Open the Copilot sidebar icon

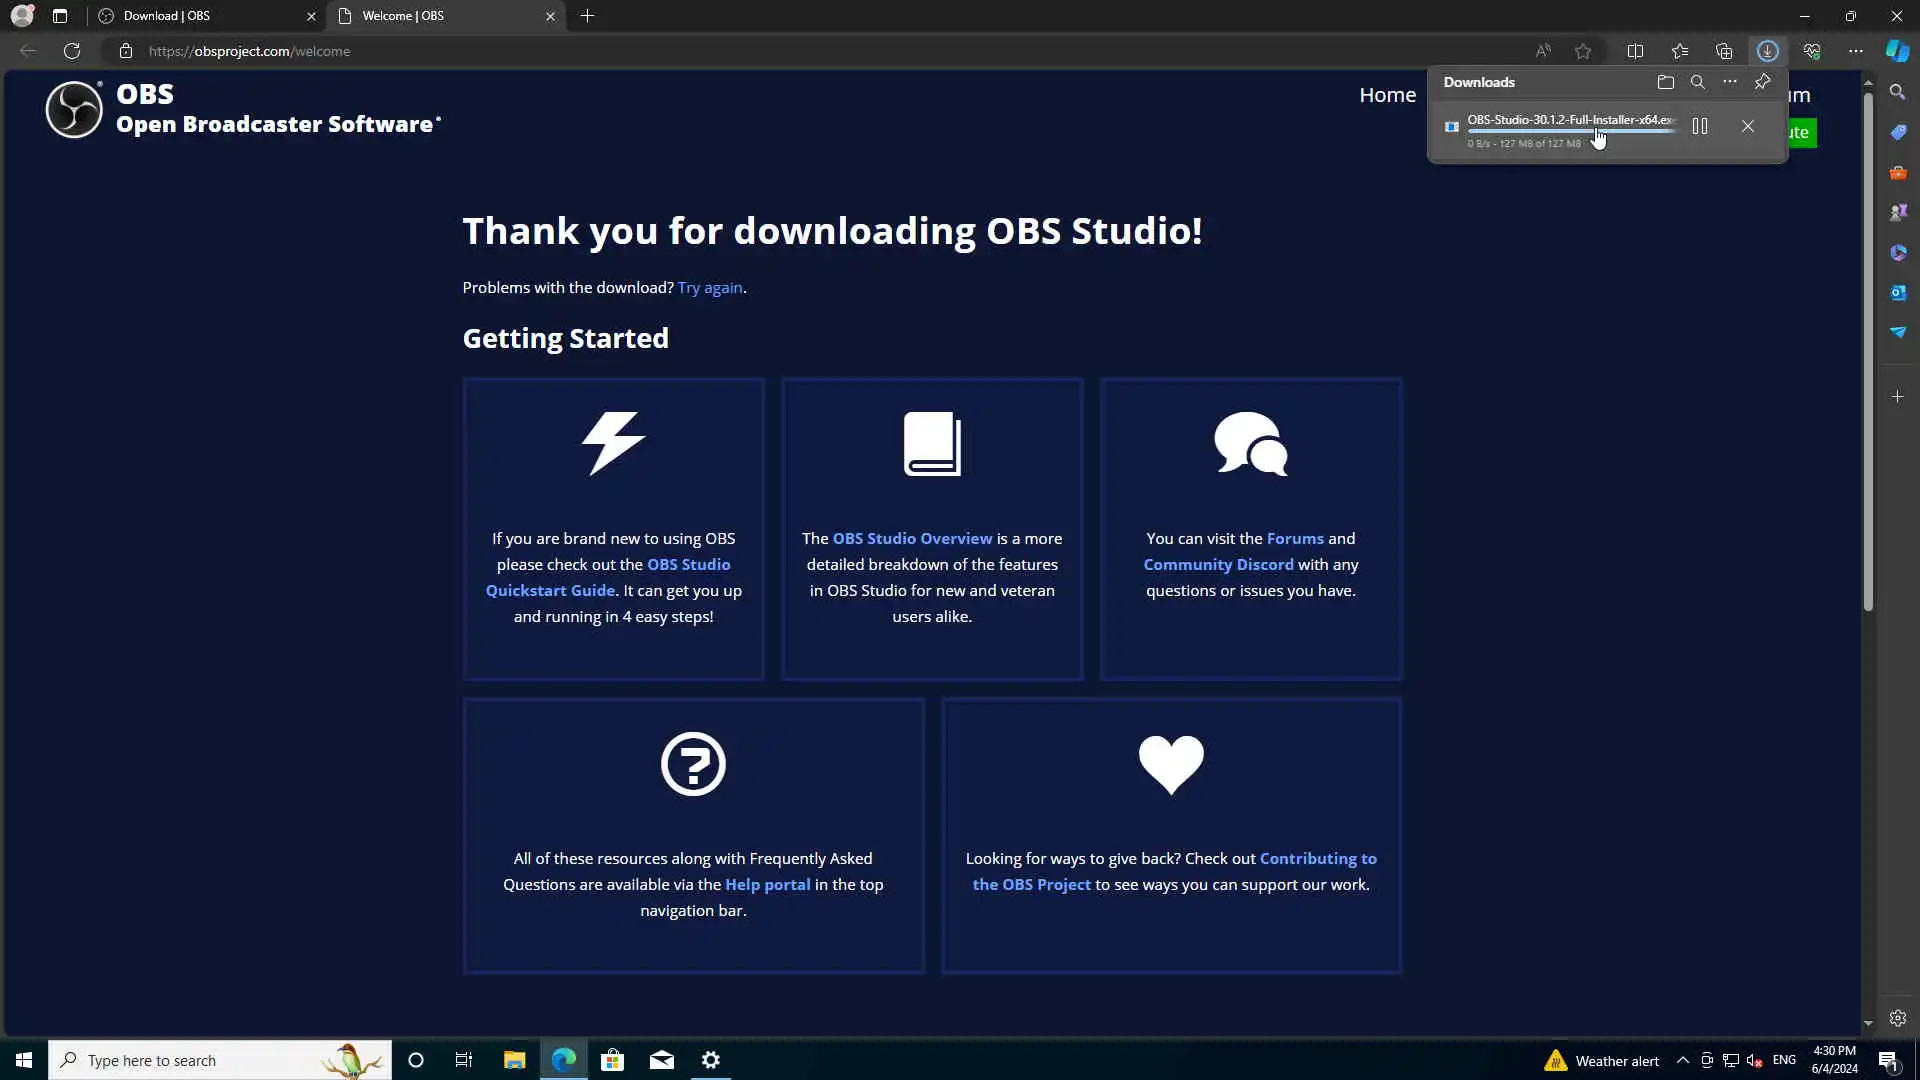(x=1897, y=51)
